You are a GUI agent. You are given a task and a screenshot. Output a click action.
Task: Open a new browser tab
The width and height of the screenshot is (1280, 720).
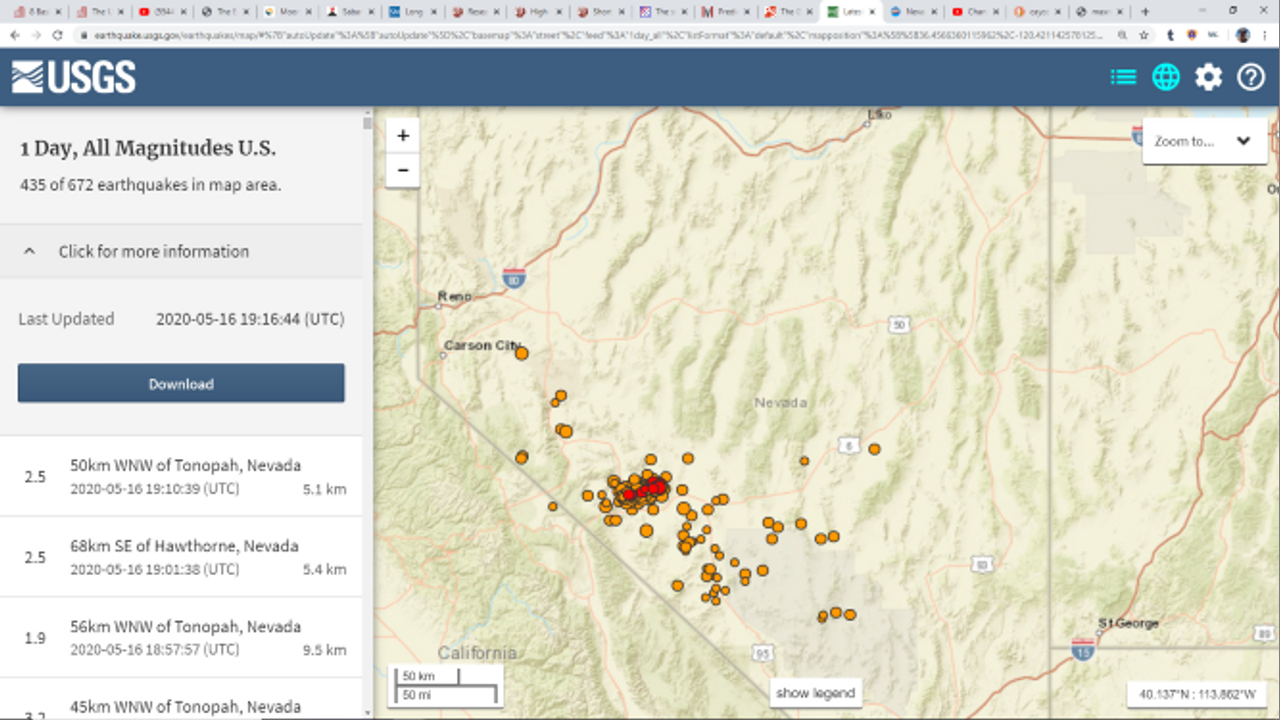pos(1145,11)
